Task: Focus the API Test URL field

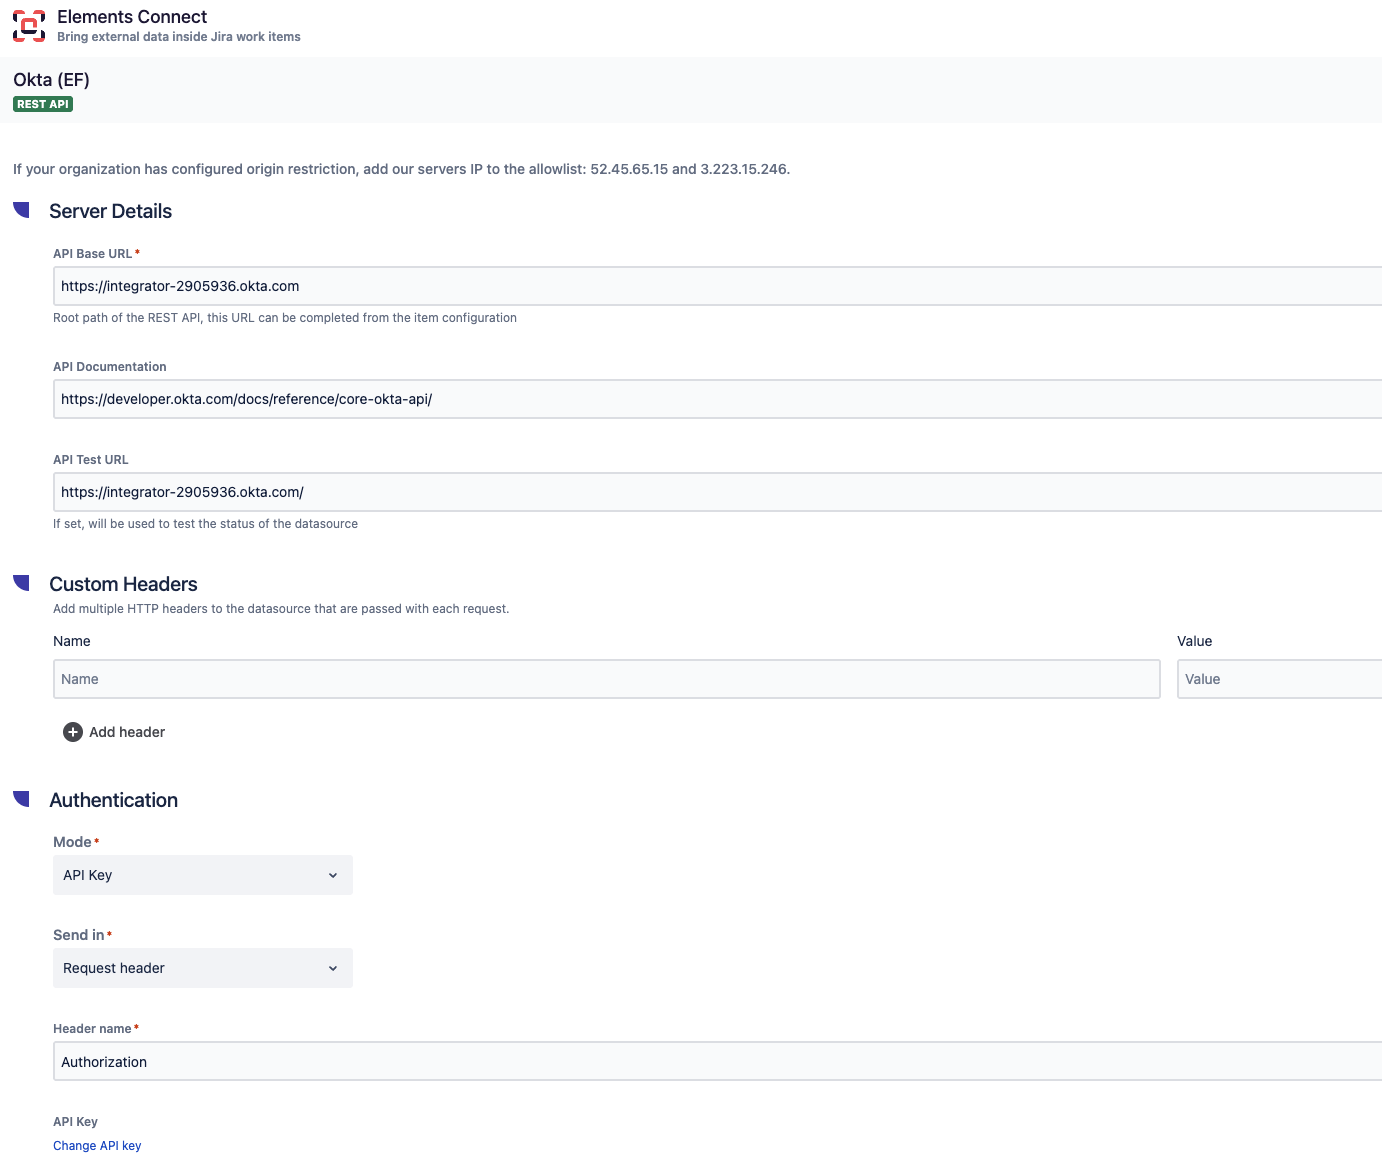Action: [717, 492]
